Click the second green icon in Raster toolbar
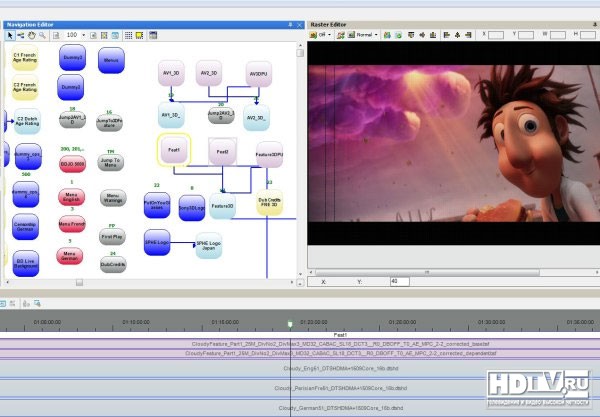This screenshot has width=600, height=417. tap(398, 35)
